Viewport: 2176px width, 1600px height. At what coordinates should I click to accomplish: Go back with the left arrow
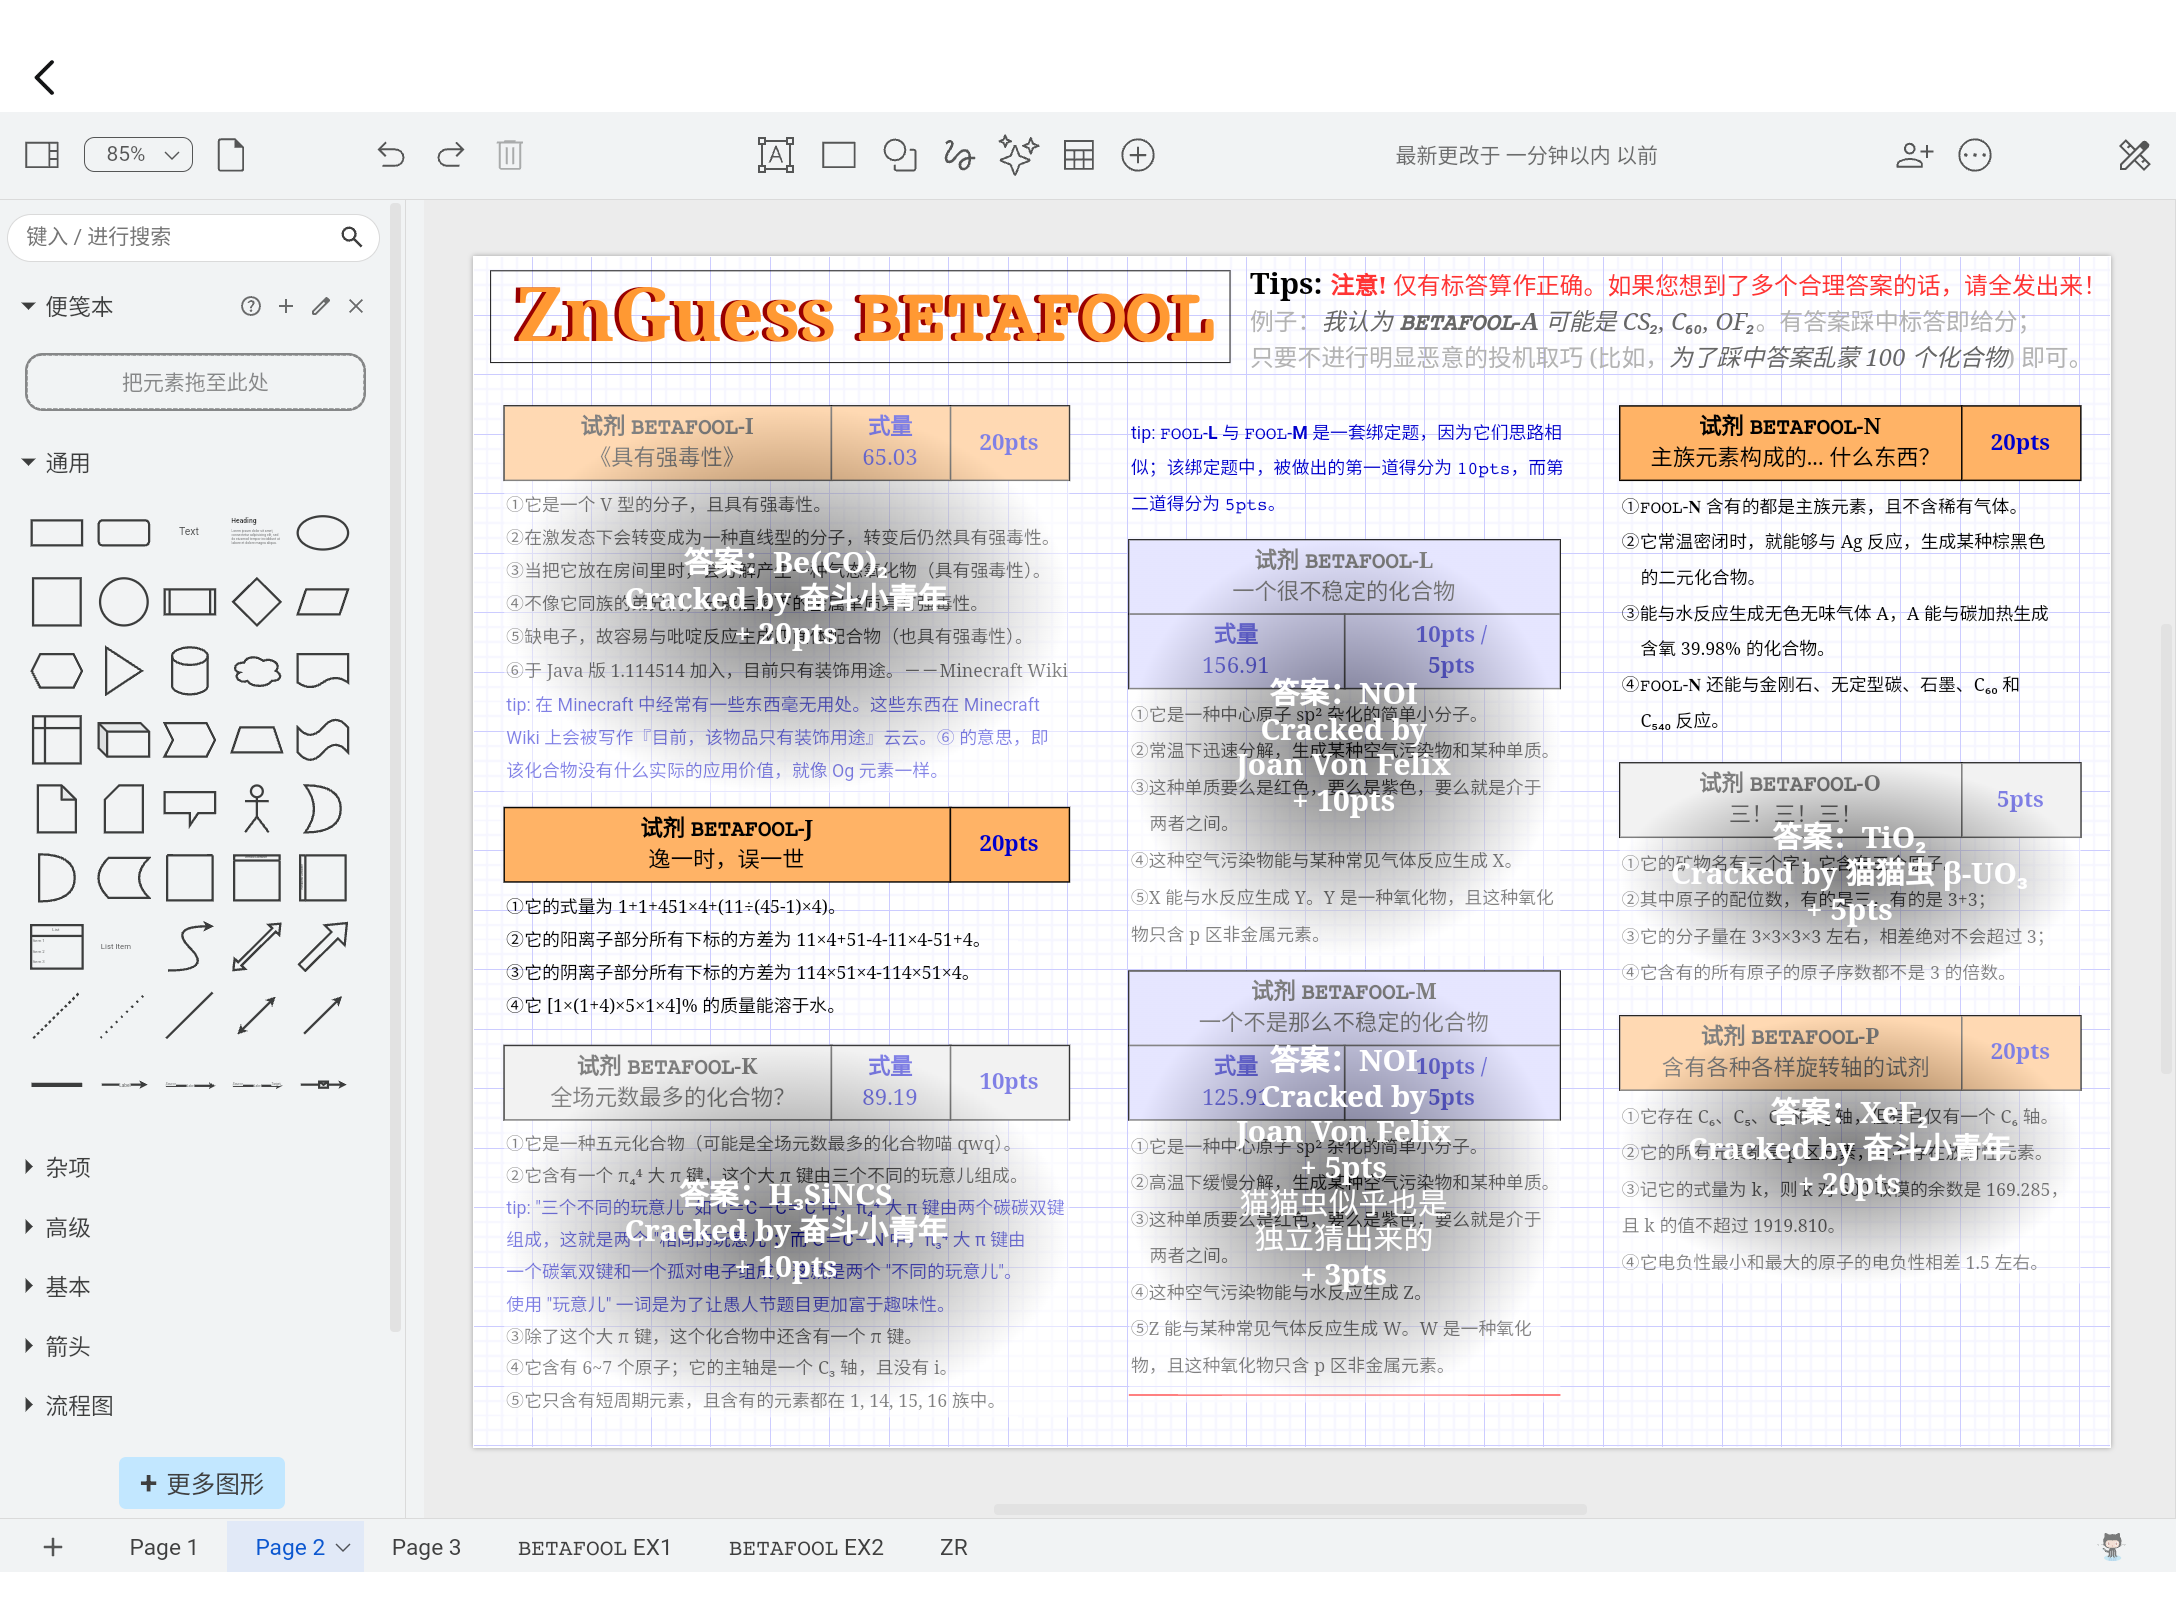(45, 77)
